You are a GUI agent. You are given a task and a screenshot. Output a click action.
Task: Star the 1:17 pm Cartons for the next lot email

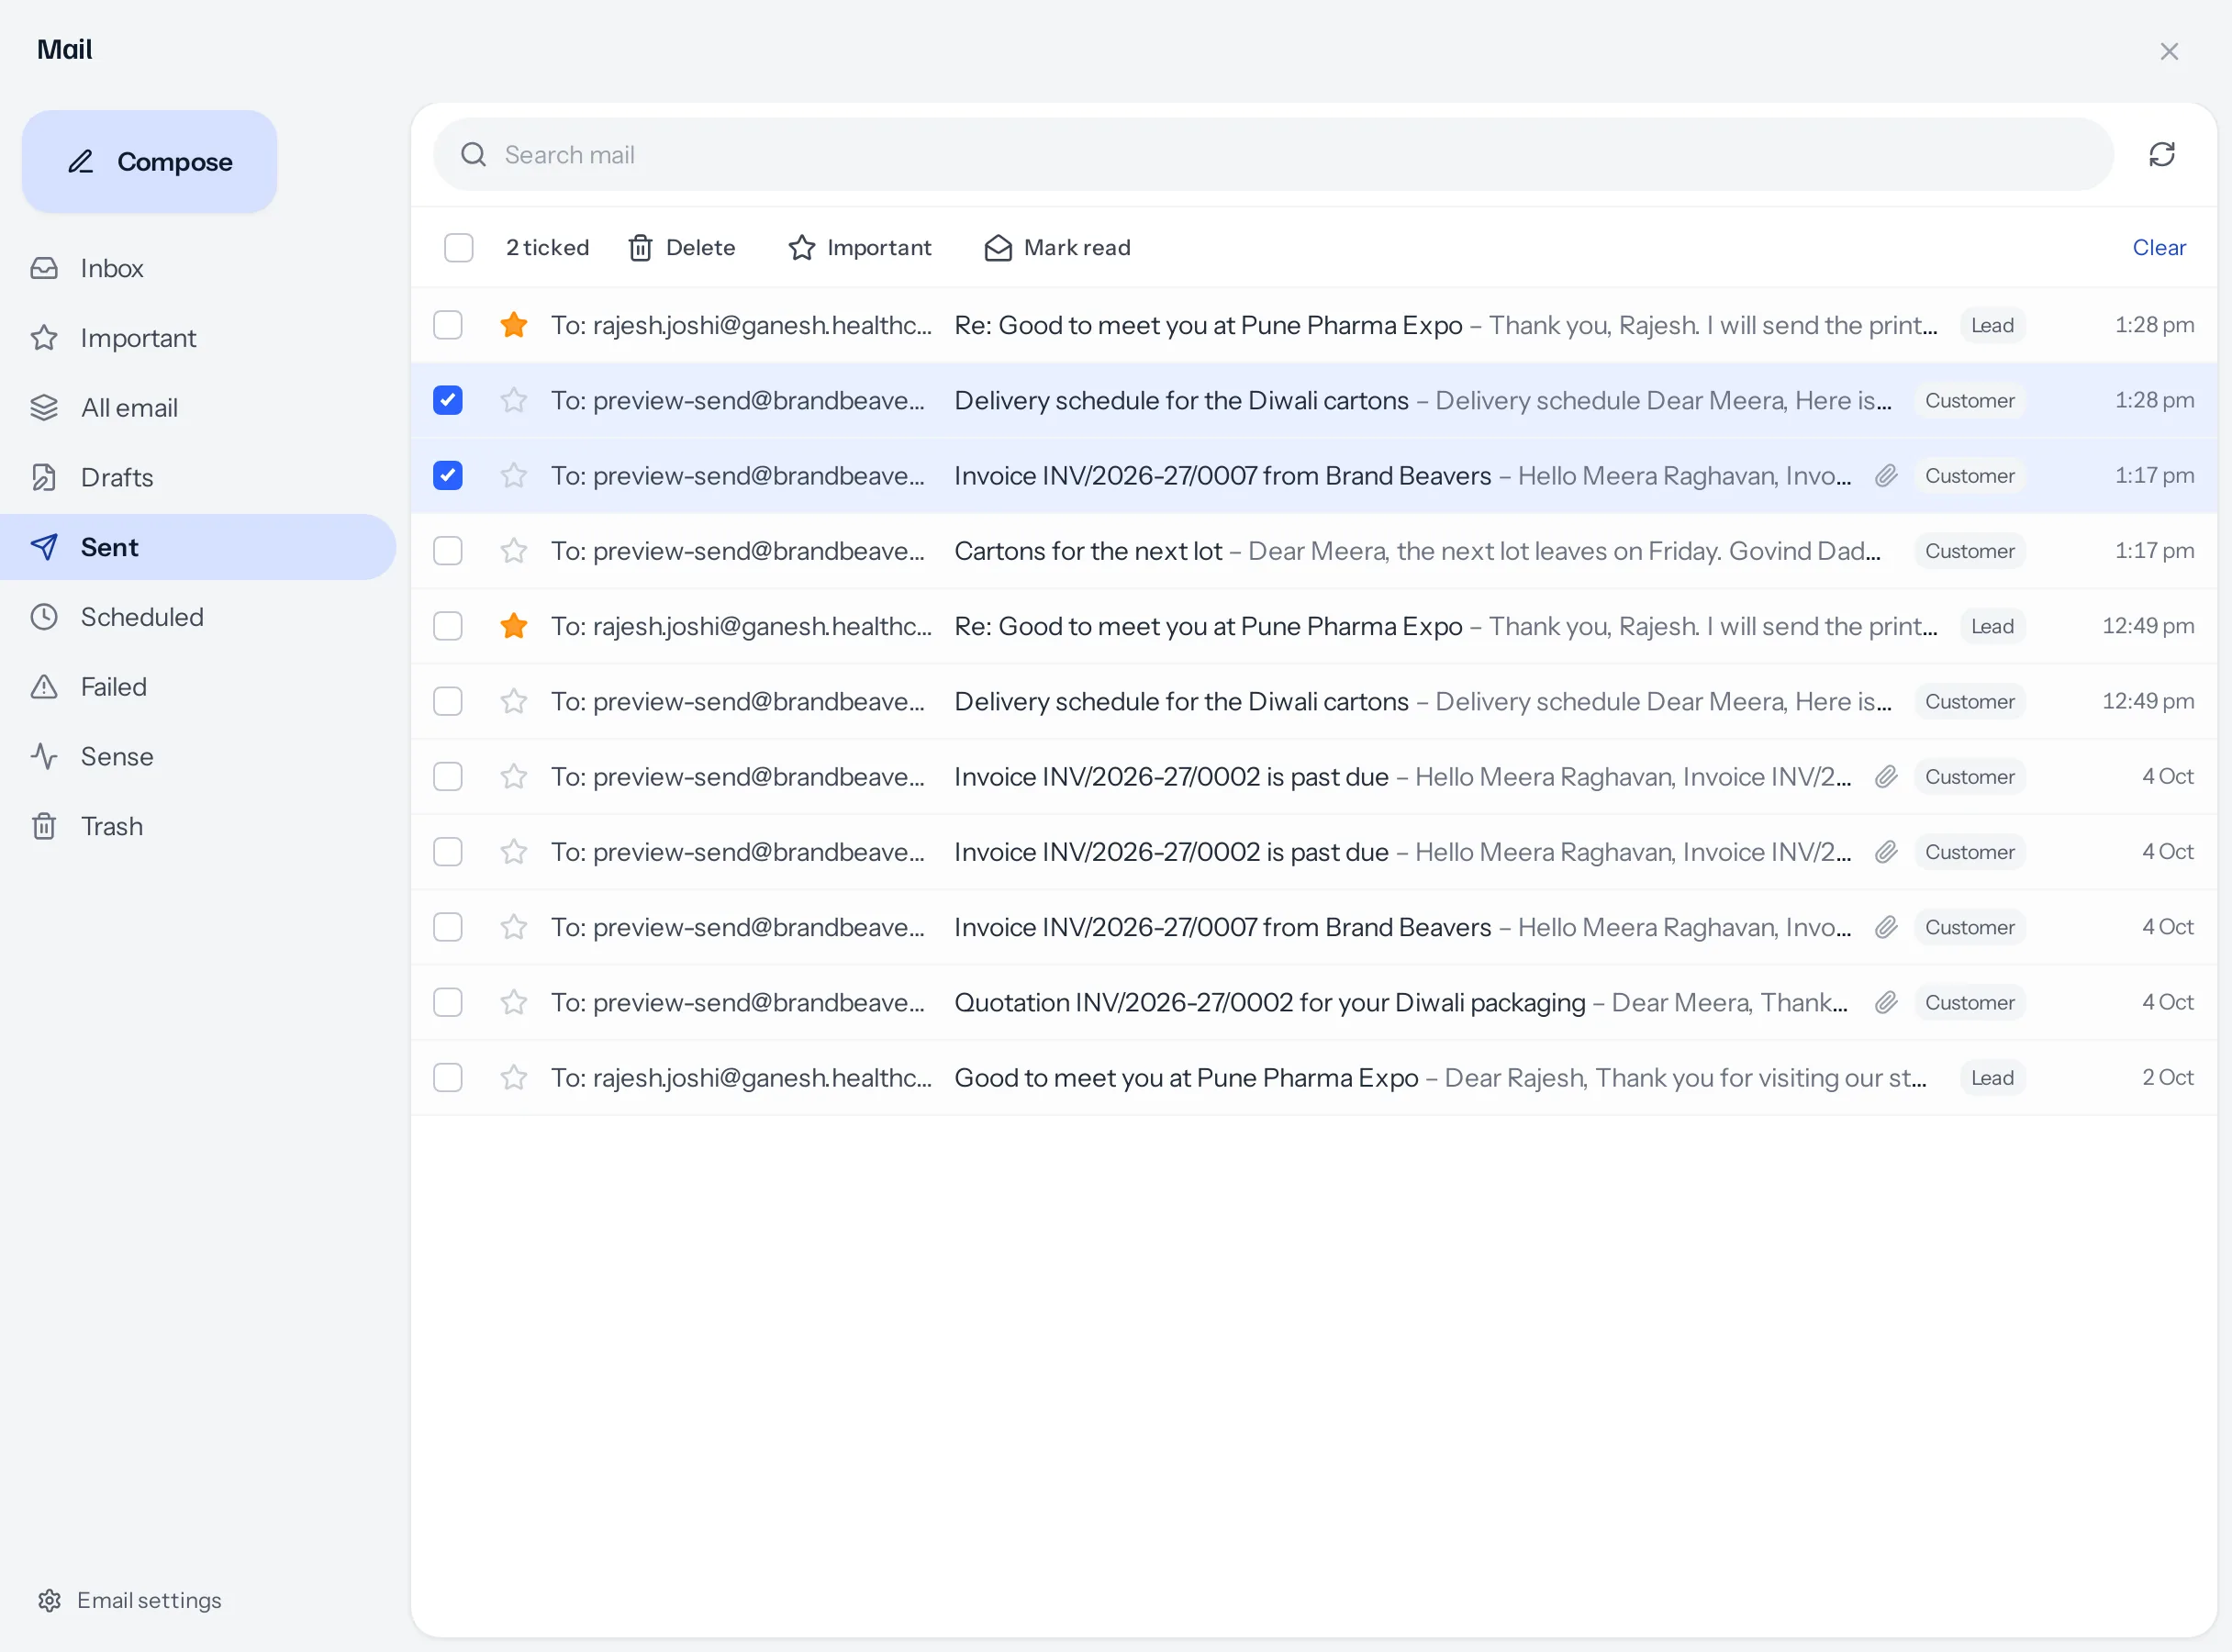click(514, 551)
